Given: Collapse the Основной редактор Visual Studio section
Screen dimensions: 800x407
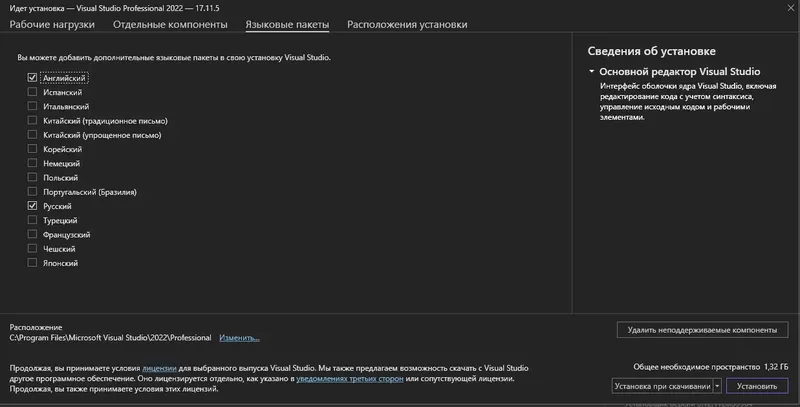Looking at the screenshot, I should [591, 72].
